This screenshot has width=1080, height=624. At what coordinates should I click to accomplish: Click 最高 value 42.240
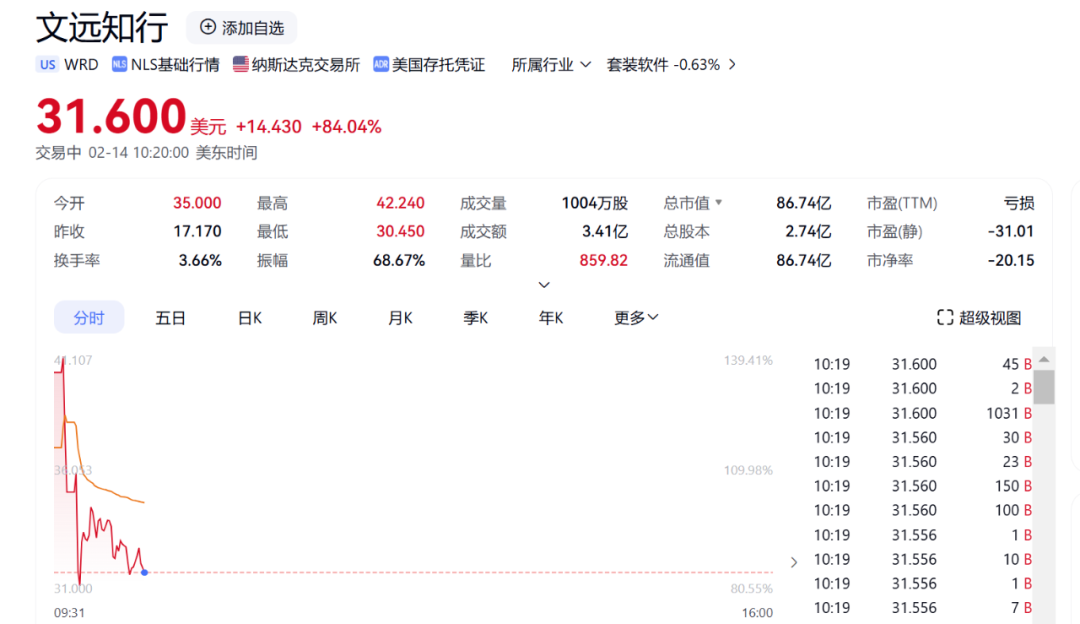tap(400, 203)
